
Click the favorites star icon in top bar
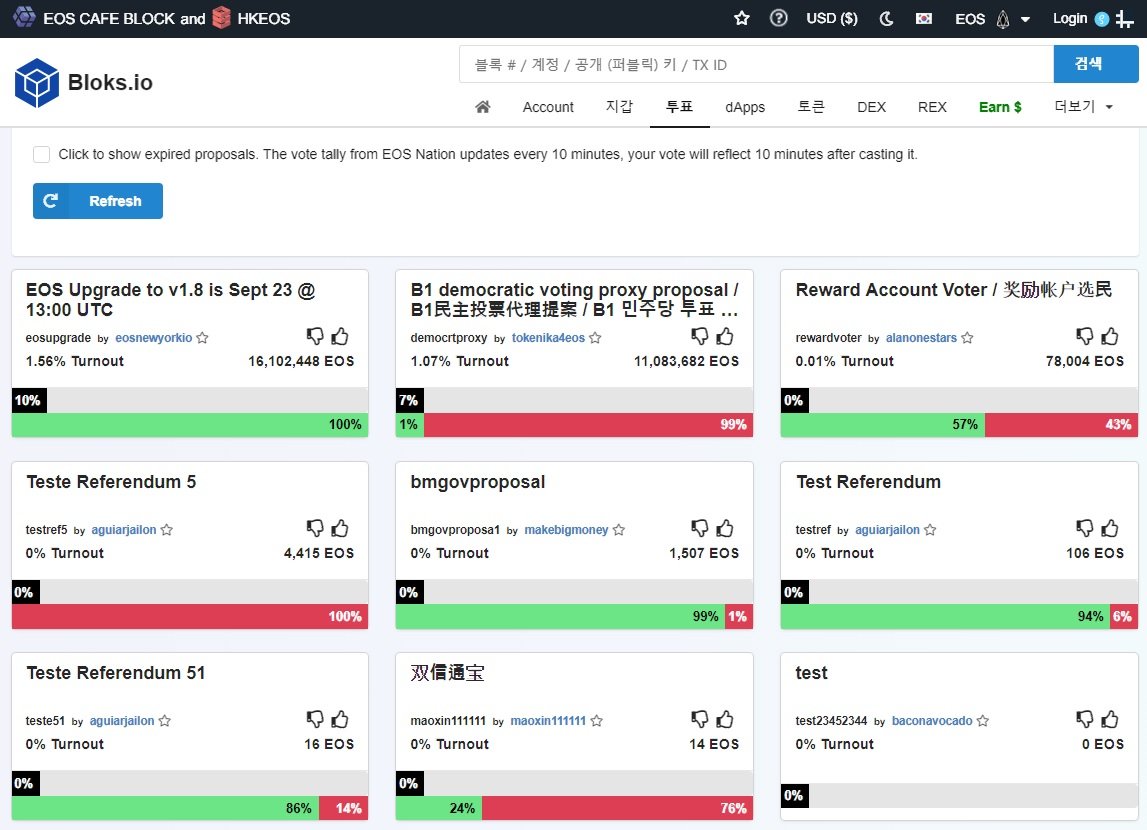point(742,18)
